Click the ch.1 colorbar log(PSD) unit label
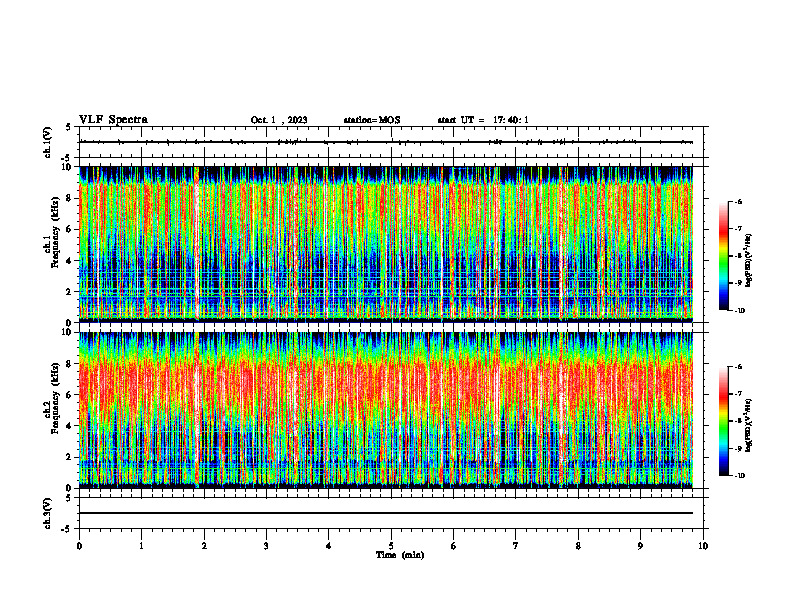 (748, 261)
